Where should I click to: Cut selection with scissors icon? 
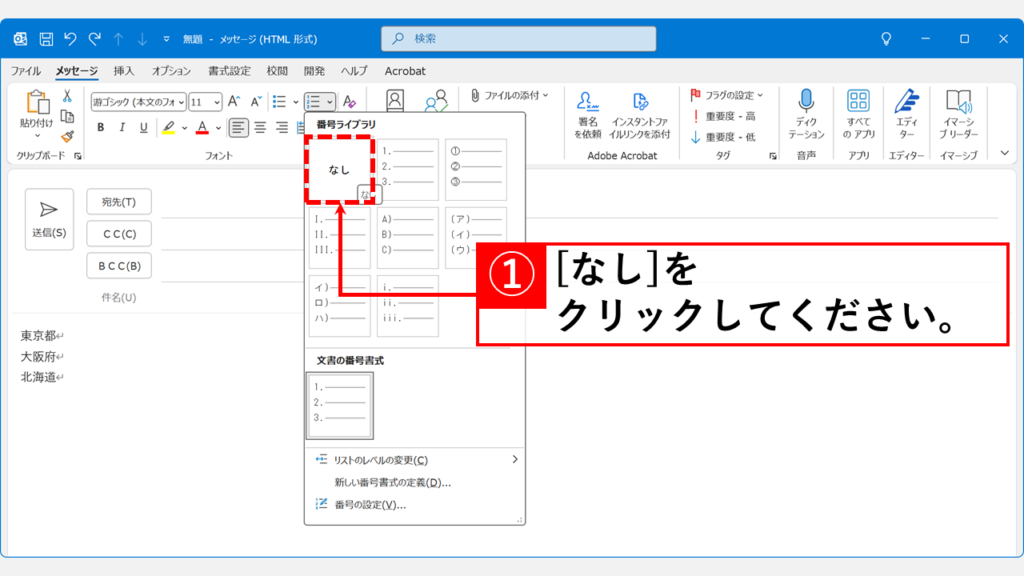(67, 96)
